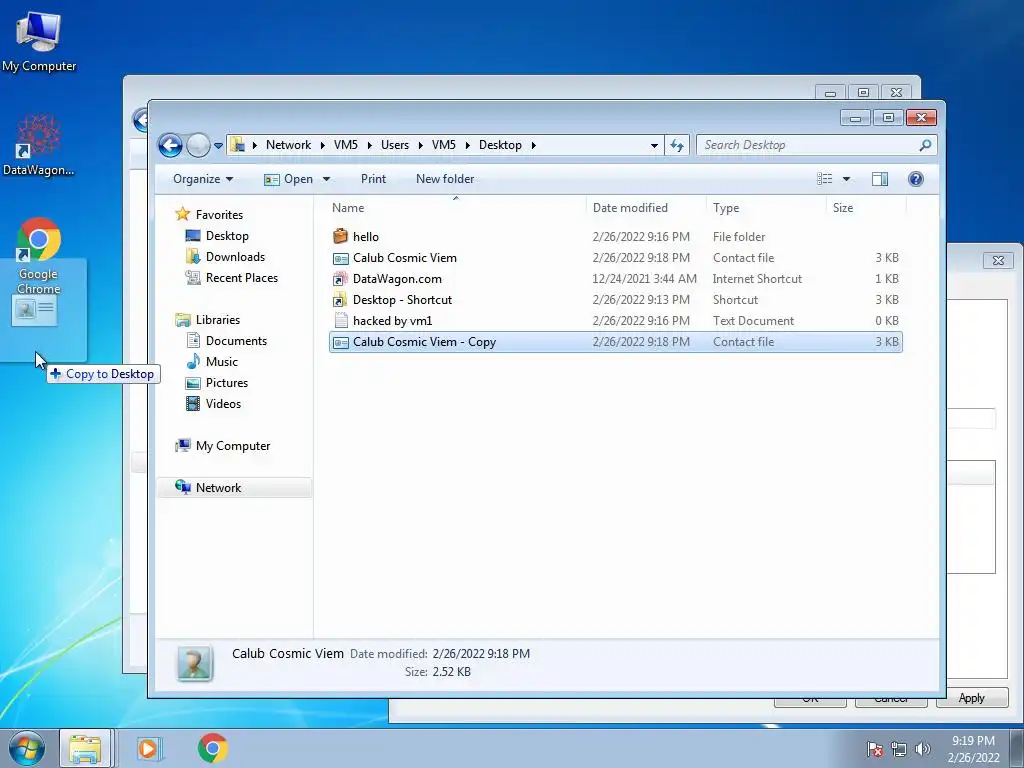
Task: Click the volume speaker tray icon
Action: [x=923, y=749]
